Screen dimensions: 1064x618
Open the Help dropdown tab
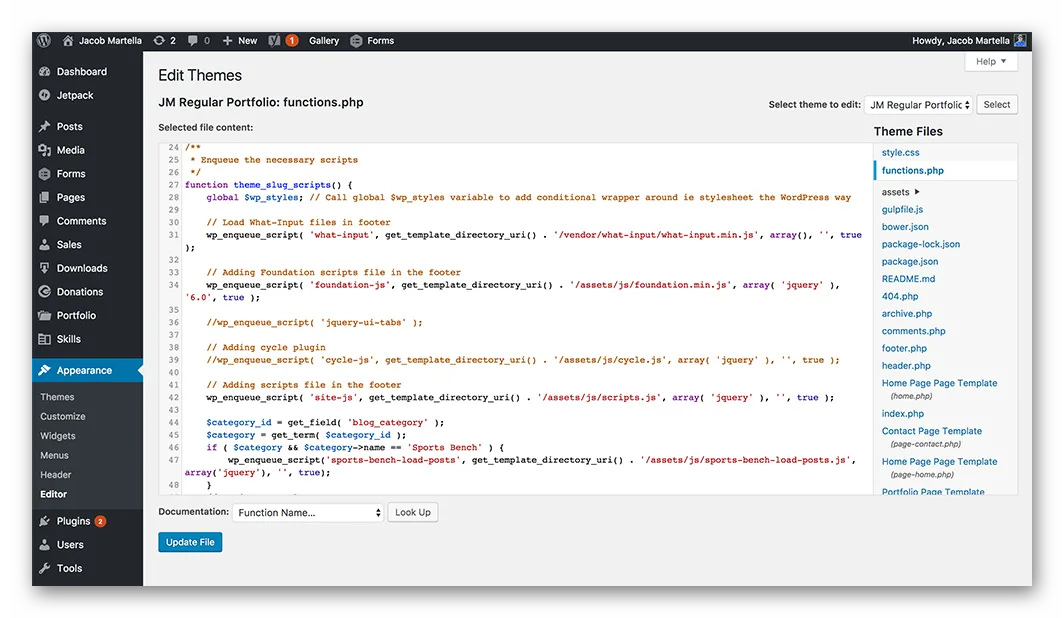(x=991, y=61)
